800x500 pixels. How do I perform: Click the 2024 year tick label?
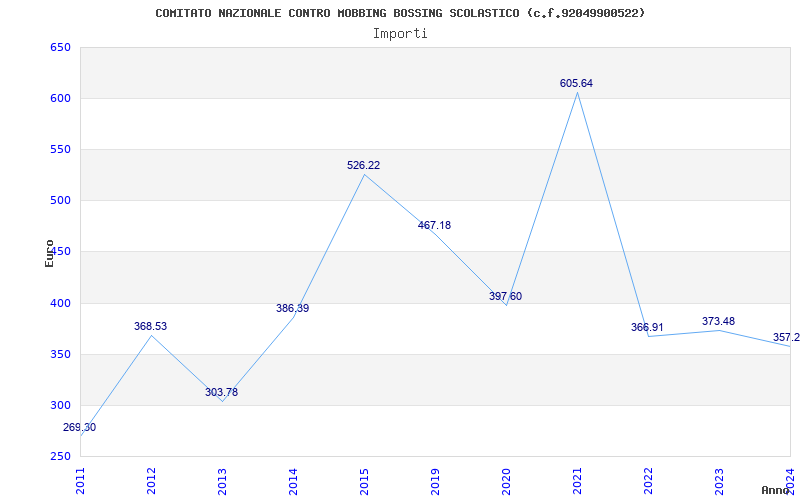point(790,481)
